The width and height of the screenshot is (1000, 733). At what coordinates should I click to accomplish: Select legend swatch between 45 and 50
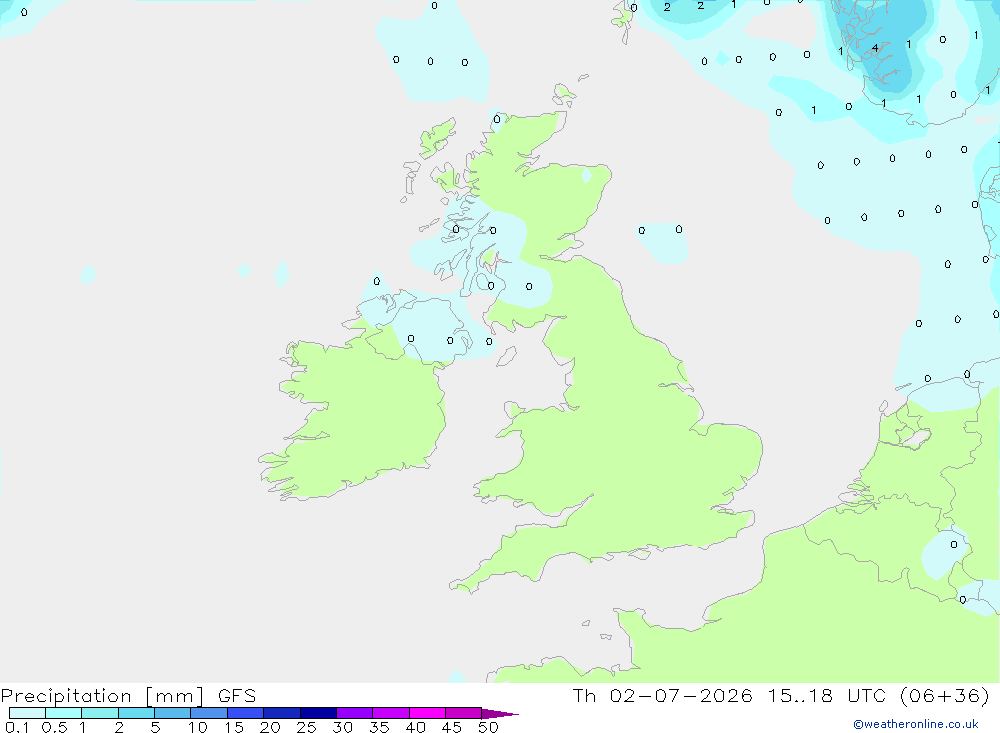coord(464,713)
